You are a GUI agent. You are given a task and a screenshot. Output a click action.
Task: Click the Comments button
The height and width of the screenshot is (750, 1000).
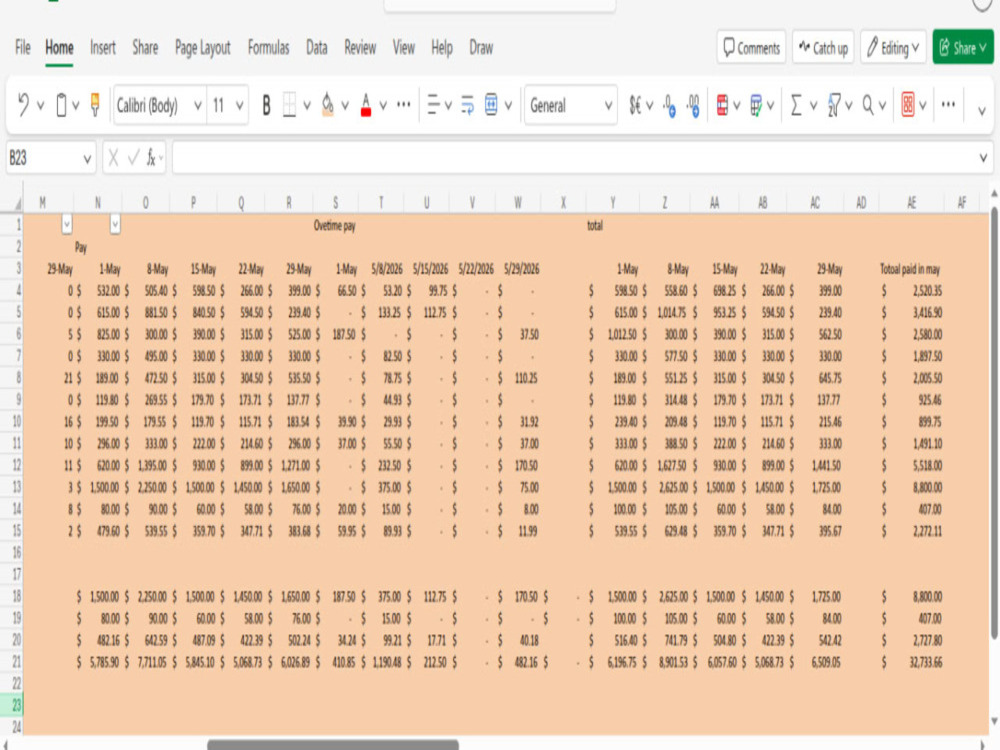pos(751,47)
